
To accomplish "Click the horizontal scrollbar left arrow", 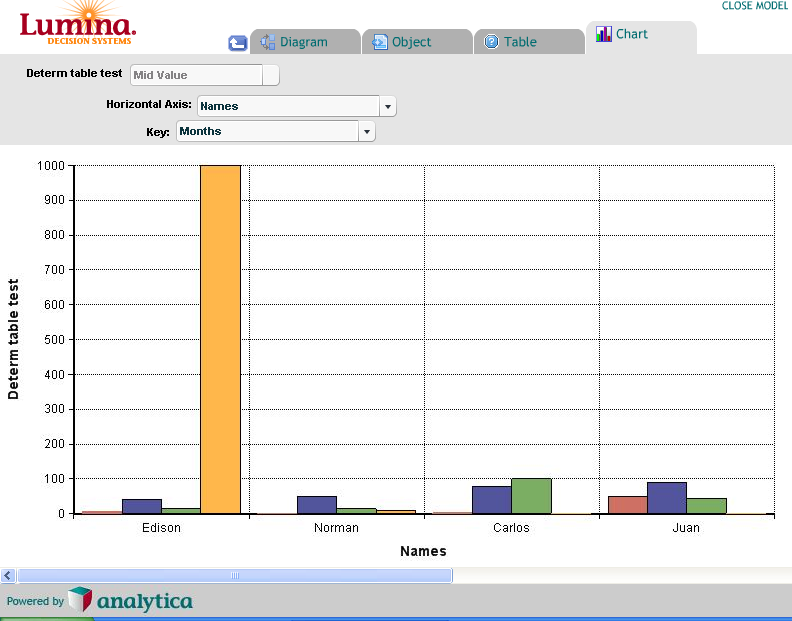I will [8, 575].
